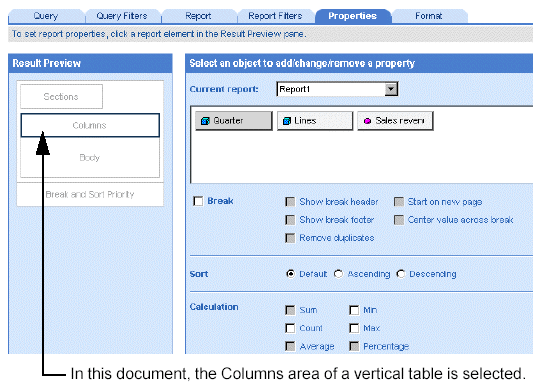Switch to the Query Filters tab
Image resolution: width=542 pixels, height=388 pixels.
point(122,16)
